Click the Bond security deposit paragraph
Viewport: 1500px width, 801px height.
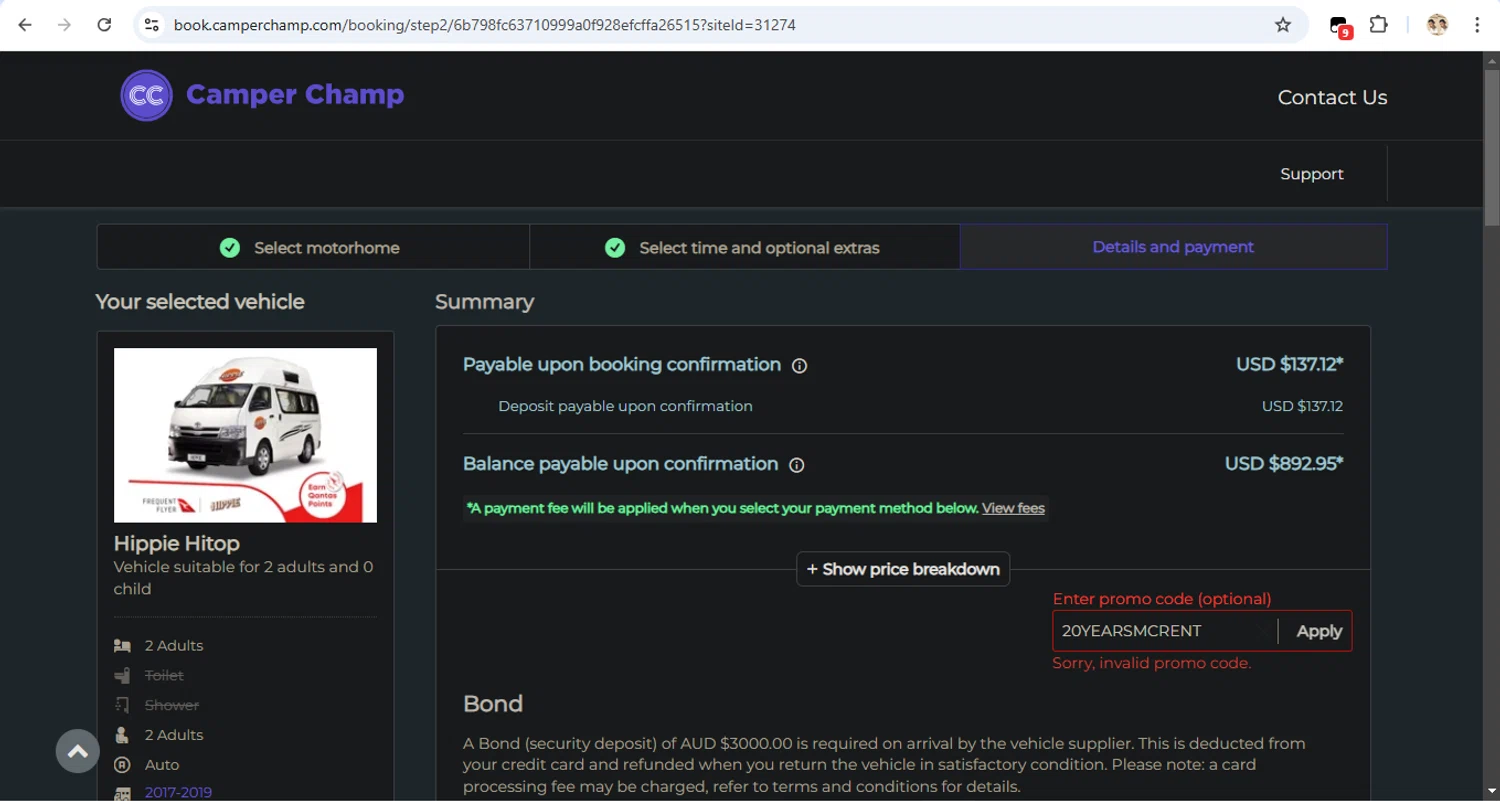click(x=885, y=765)
